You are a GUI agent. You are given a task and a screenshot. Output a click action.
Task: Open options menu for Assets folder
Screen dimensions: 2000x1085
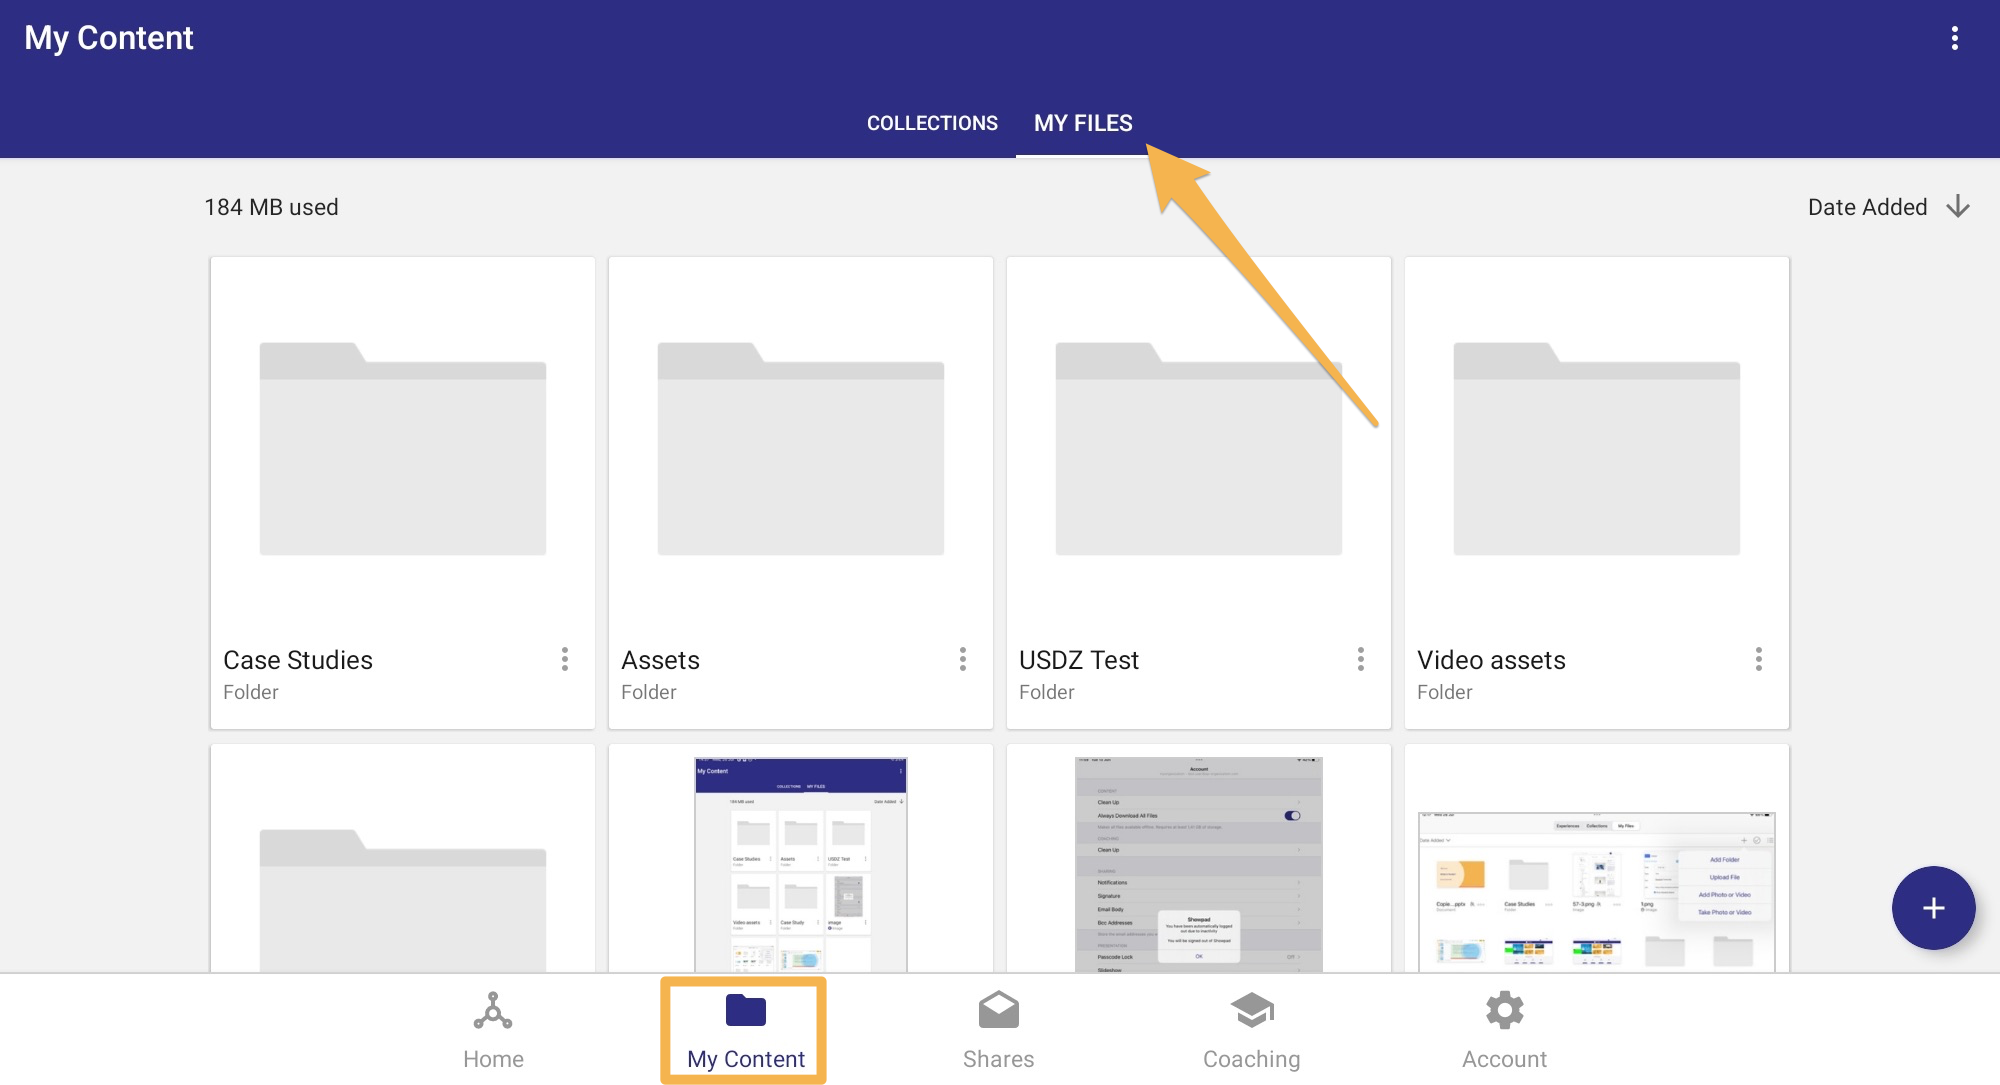pos(963,659)
